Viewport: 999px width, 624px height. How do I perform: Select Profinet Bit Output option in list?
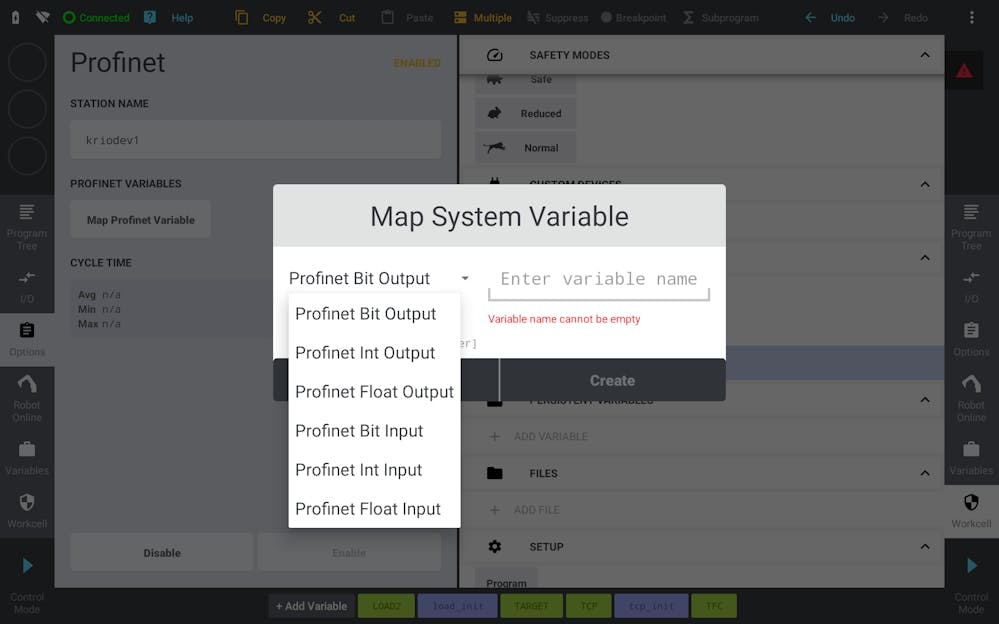click(375, 314)
